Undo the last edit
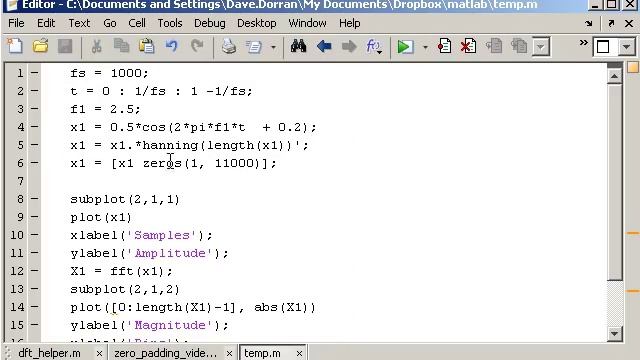This screenshot has width=640, height=360. (172, 46)
